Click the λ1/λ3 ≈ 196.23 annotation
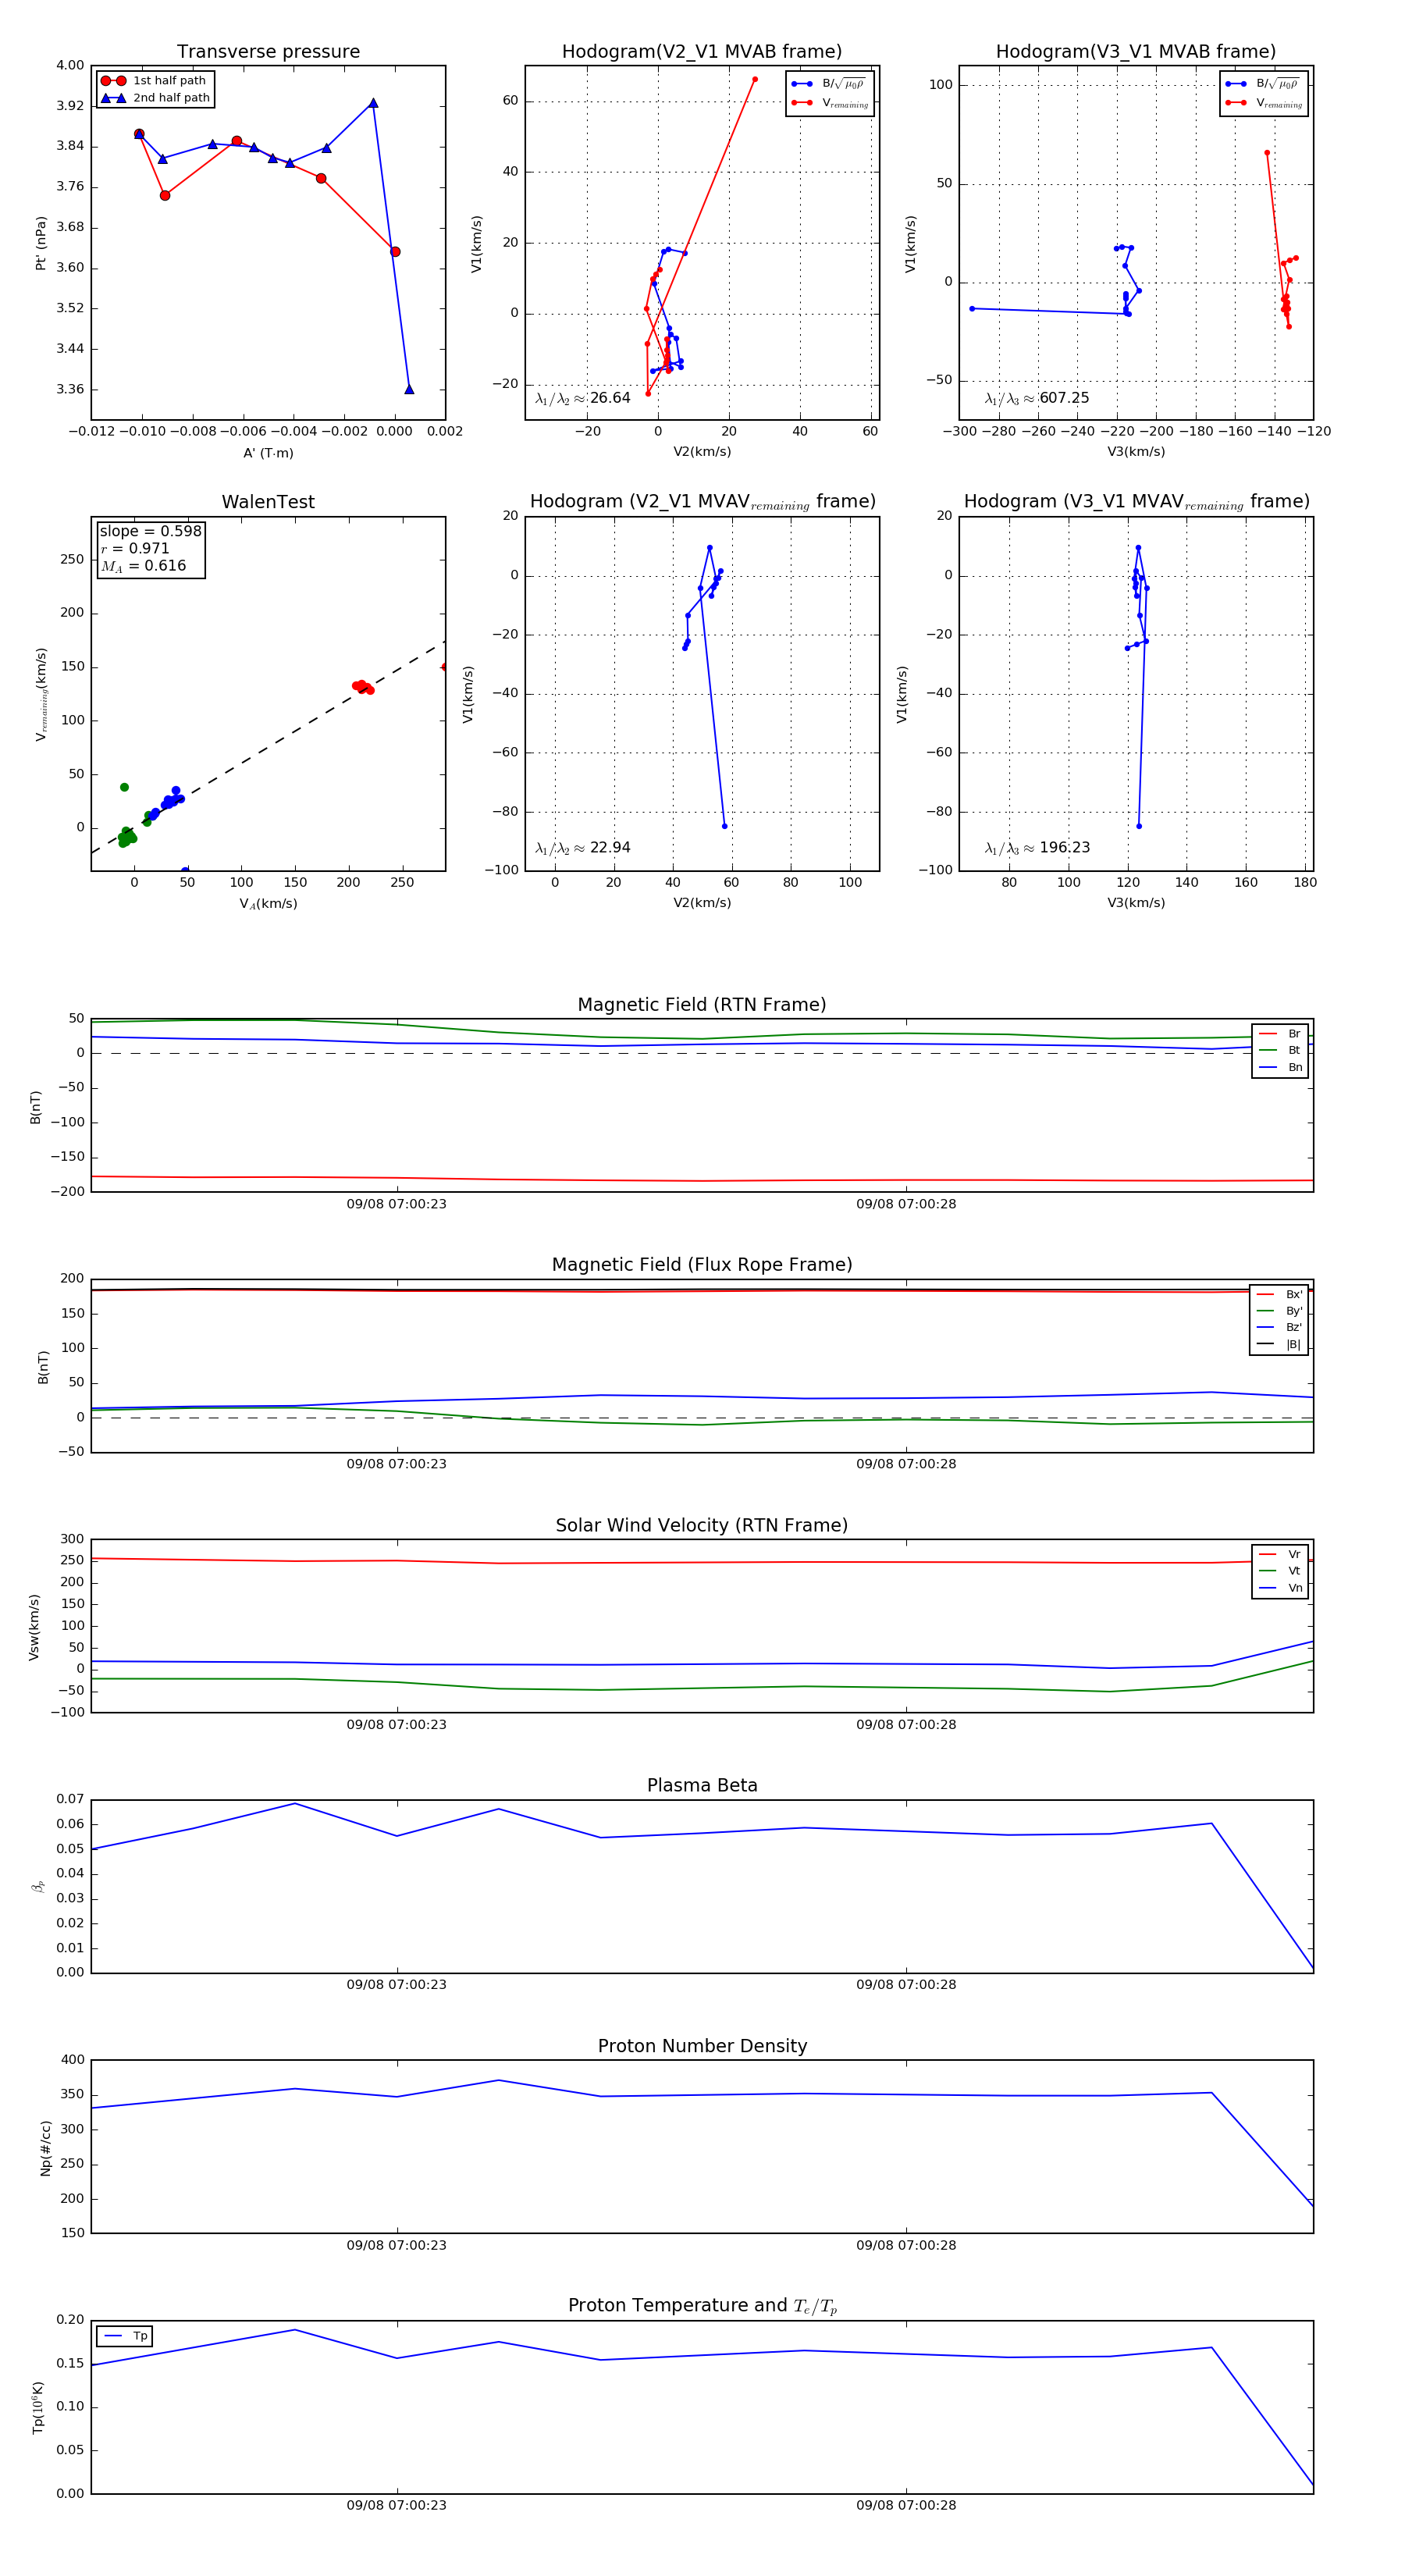 1037,848
